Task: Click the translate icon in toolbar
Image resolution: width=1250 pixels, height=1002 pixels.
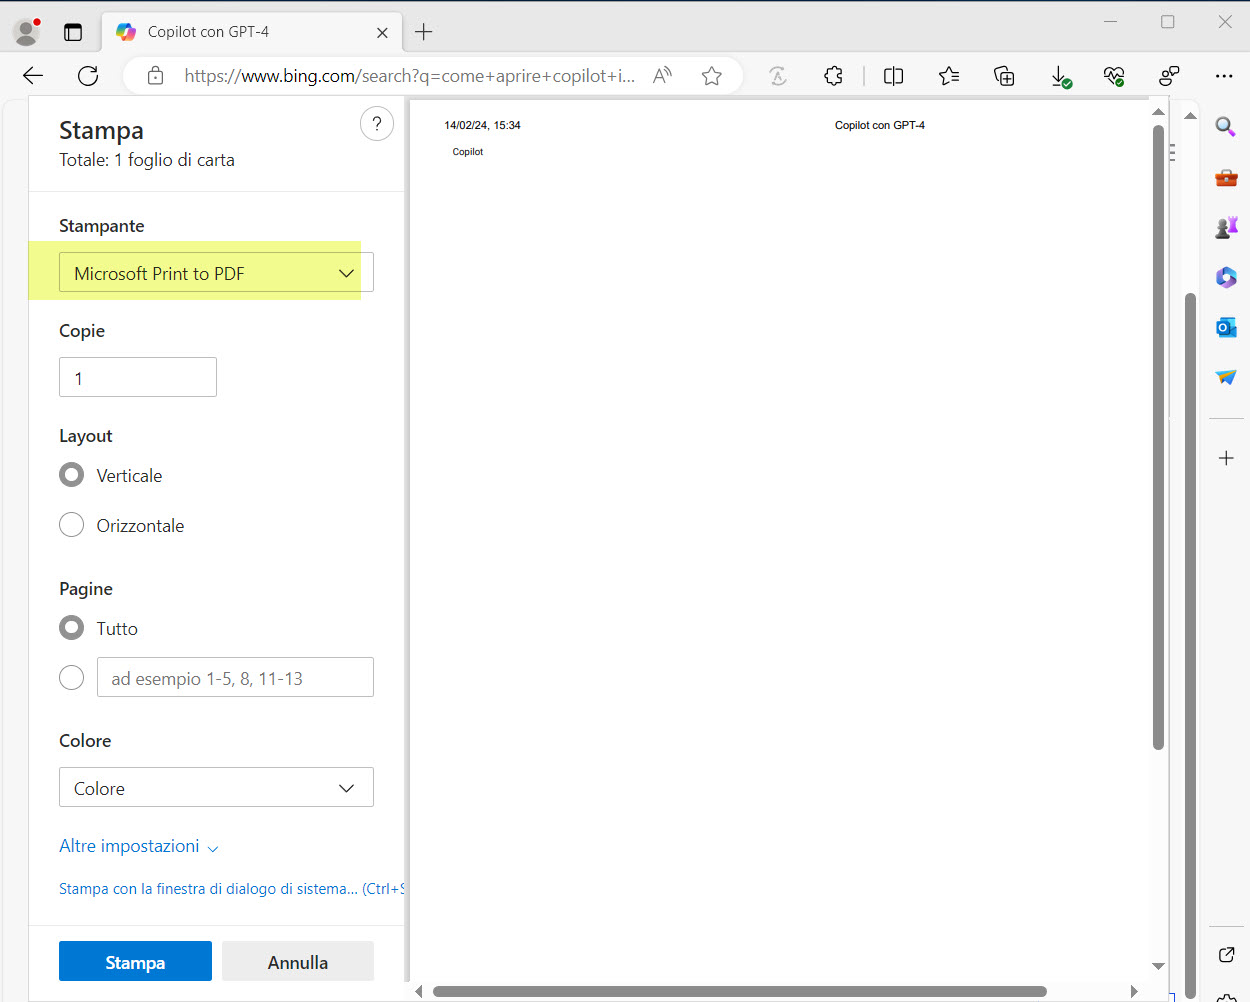Action: click(x=778, y=76)
